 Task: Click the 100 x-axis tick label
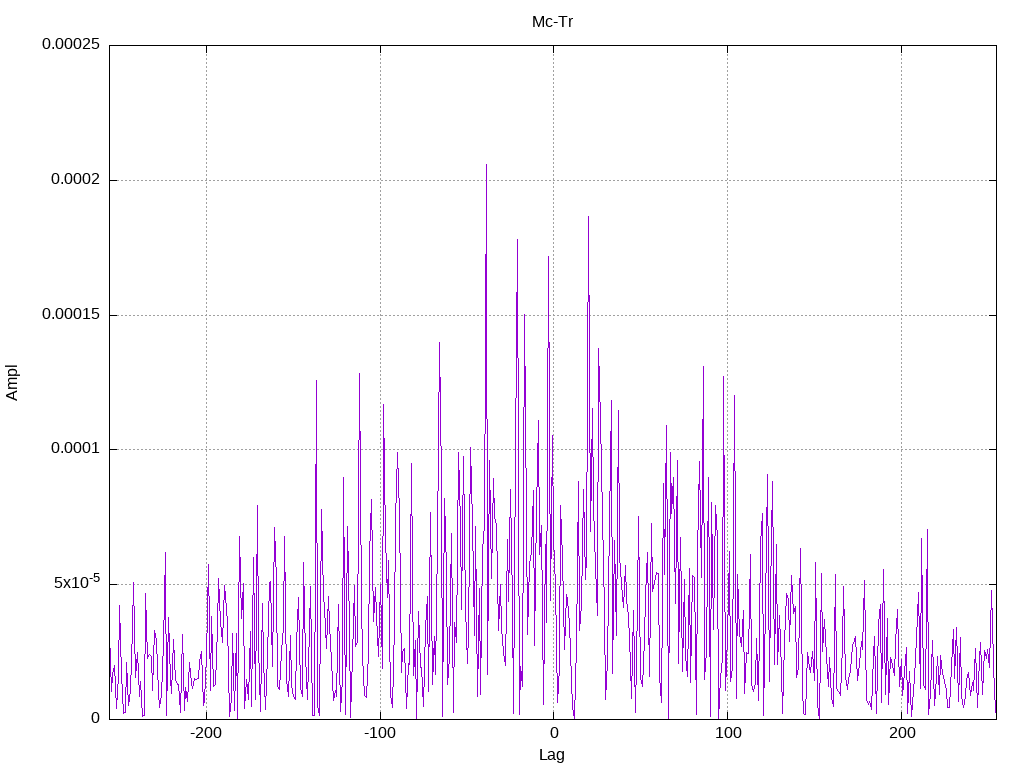(728, 733)
